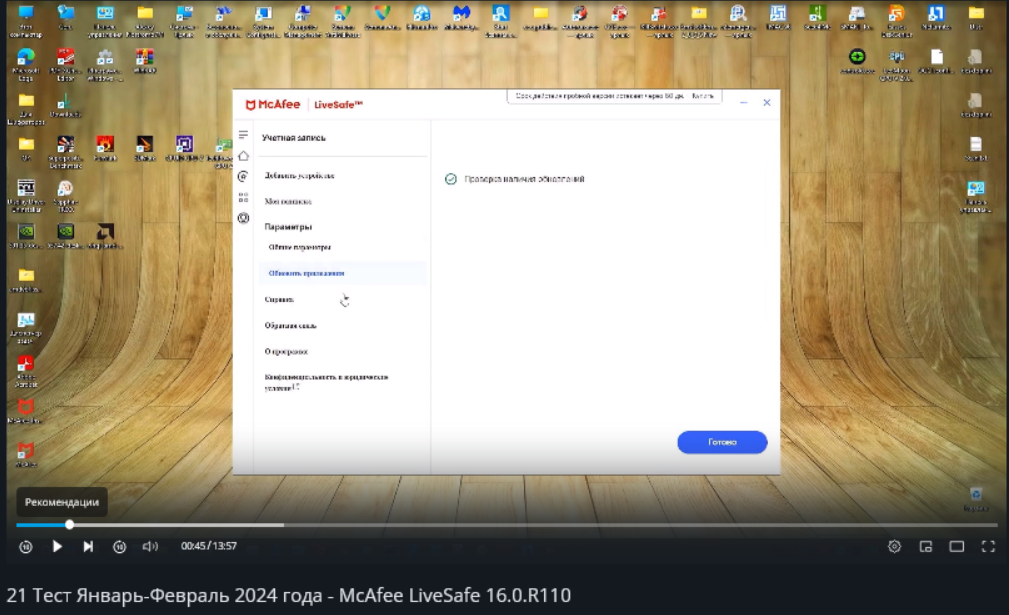Screen dimensions: 1009x615
Task: Open Microsoft Edge desktop shortcut
Action: pos(26,65)
